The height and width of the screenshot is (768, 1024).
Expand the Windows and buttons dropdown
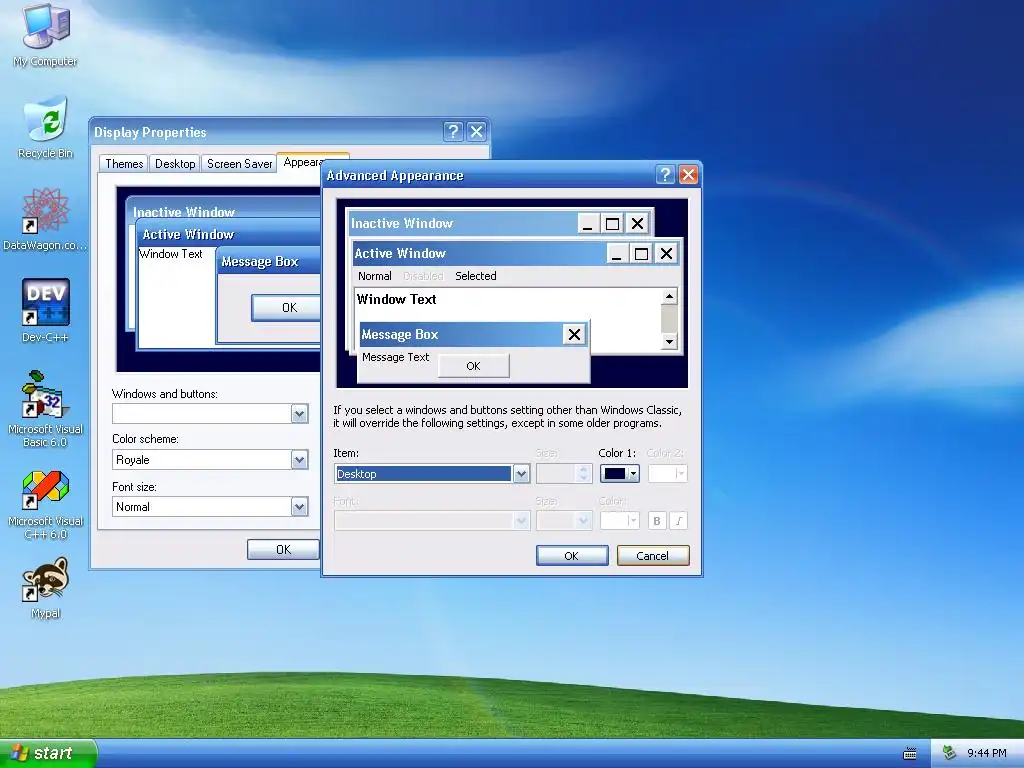299,413
